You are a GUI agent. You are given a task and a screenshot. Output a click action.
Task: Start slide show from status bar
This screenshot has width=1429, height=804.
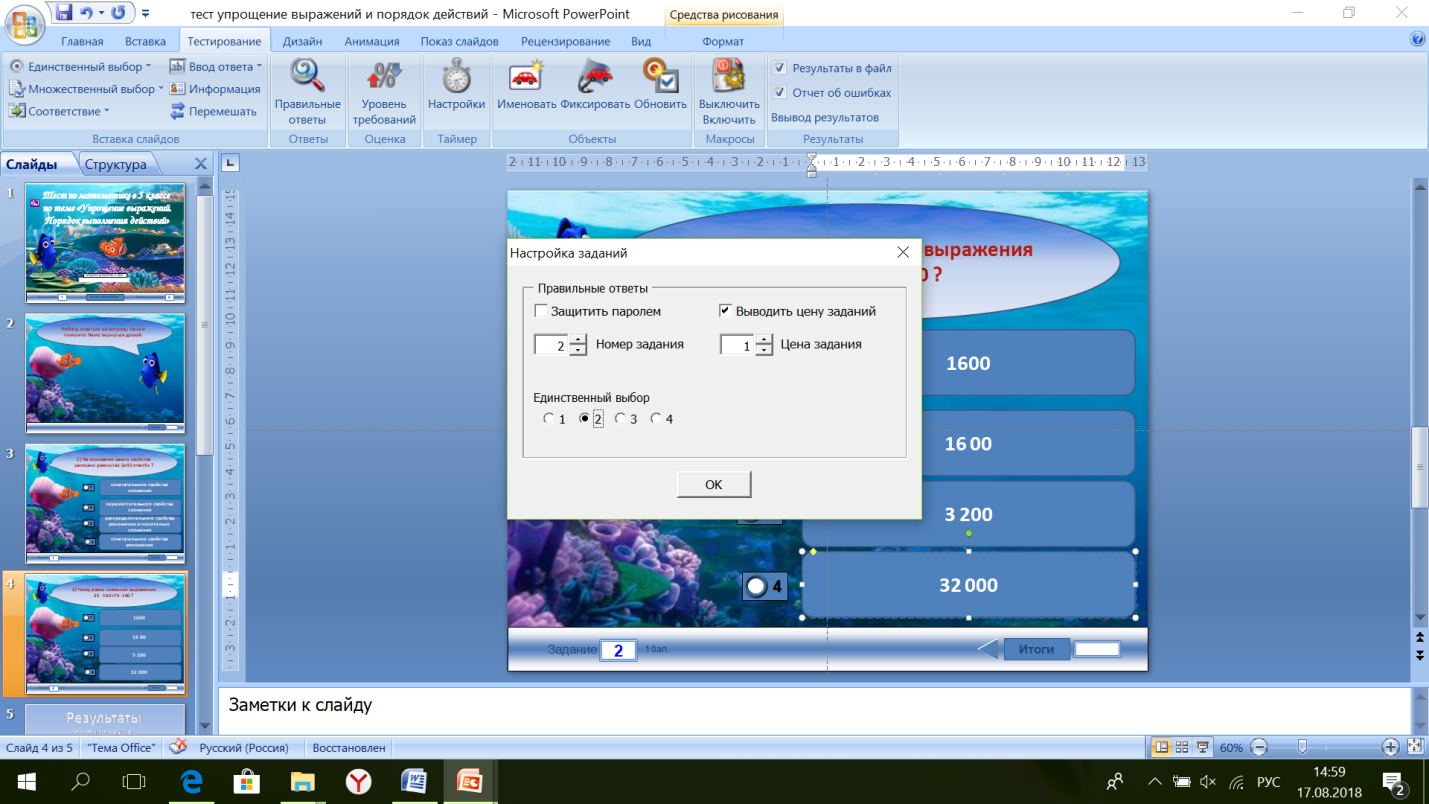pos(1201,747)
